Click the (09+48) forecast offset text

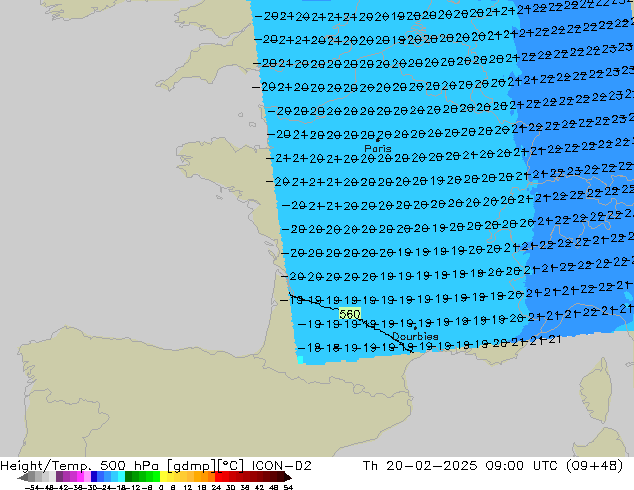click(594, 466)
